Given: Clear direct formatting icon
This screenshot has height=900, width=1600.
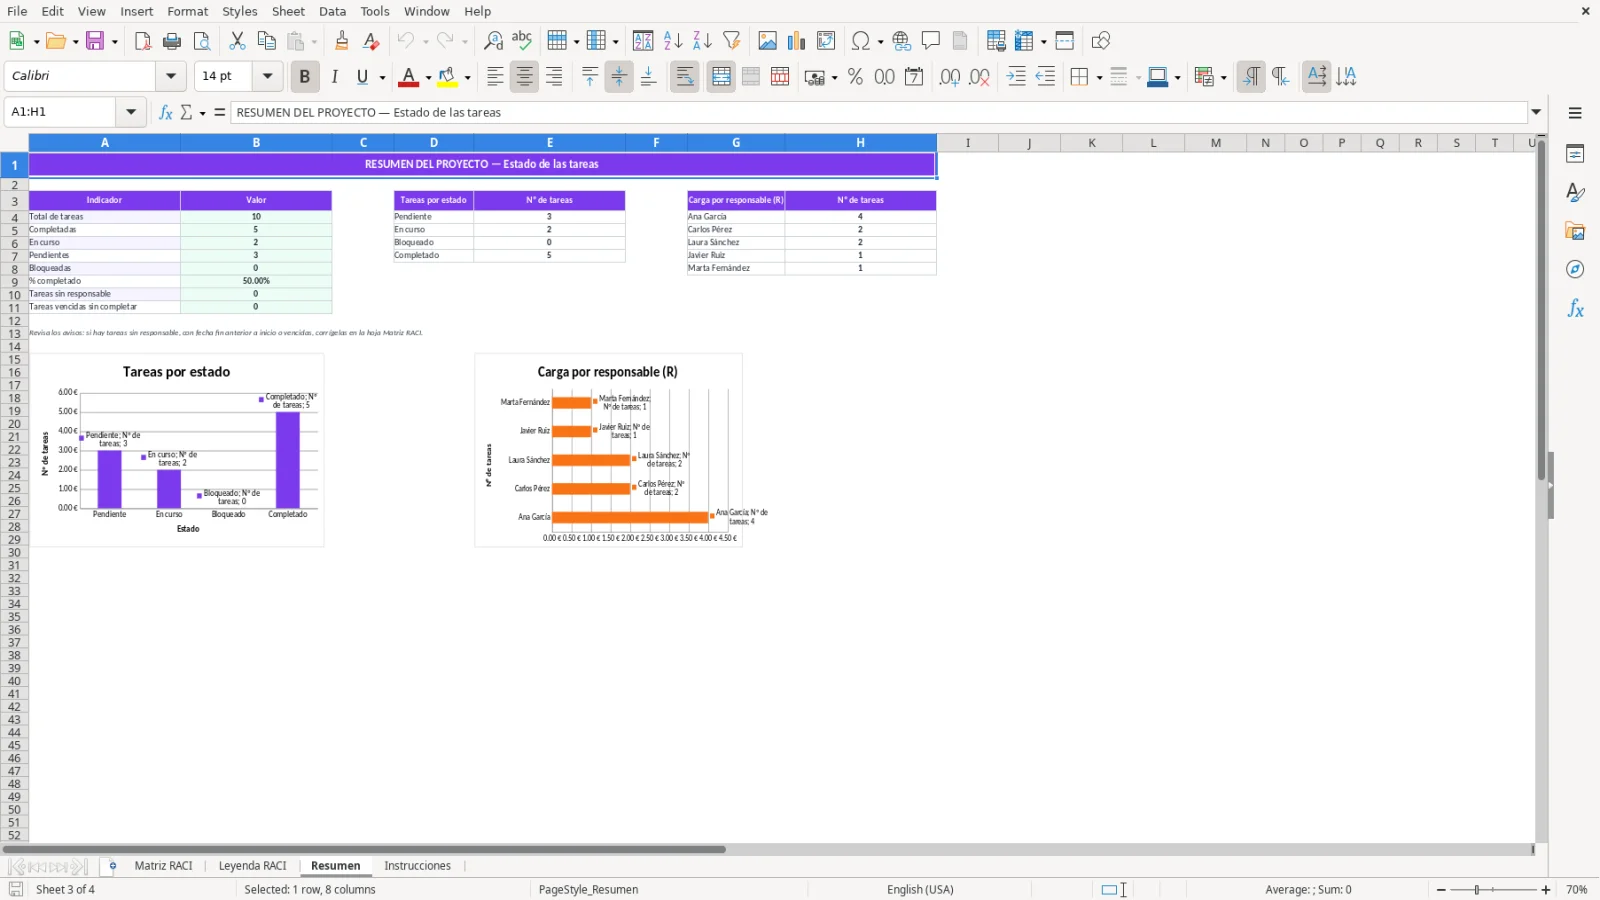Looking at the screenshot, I should (371, 41).
